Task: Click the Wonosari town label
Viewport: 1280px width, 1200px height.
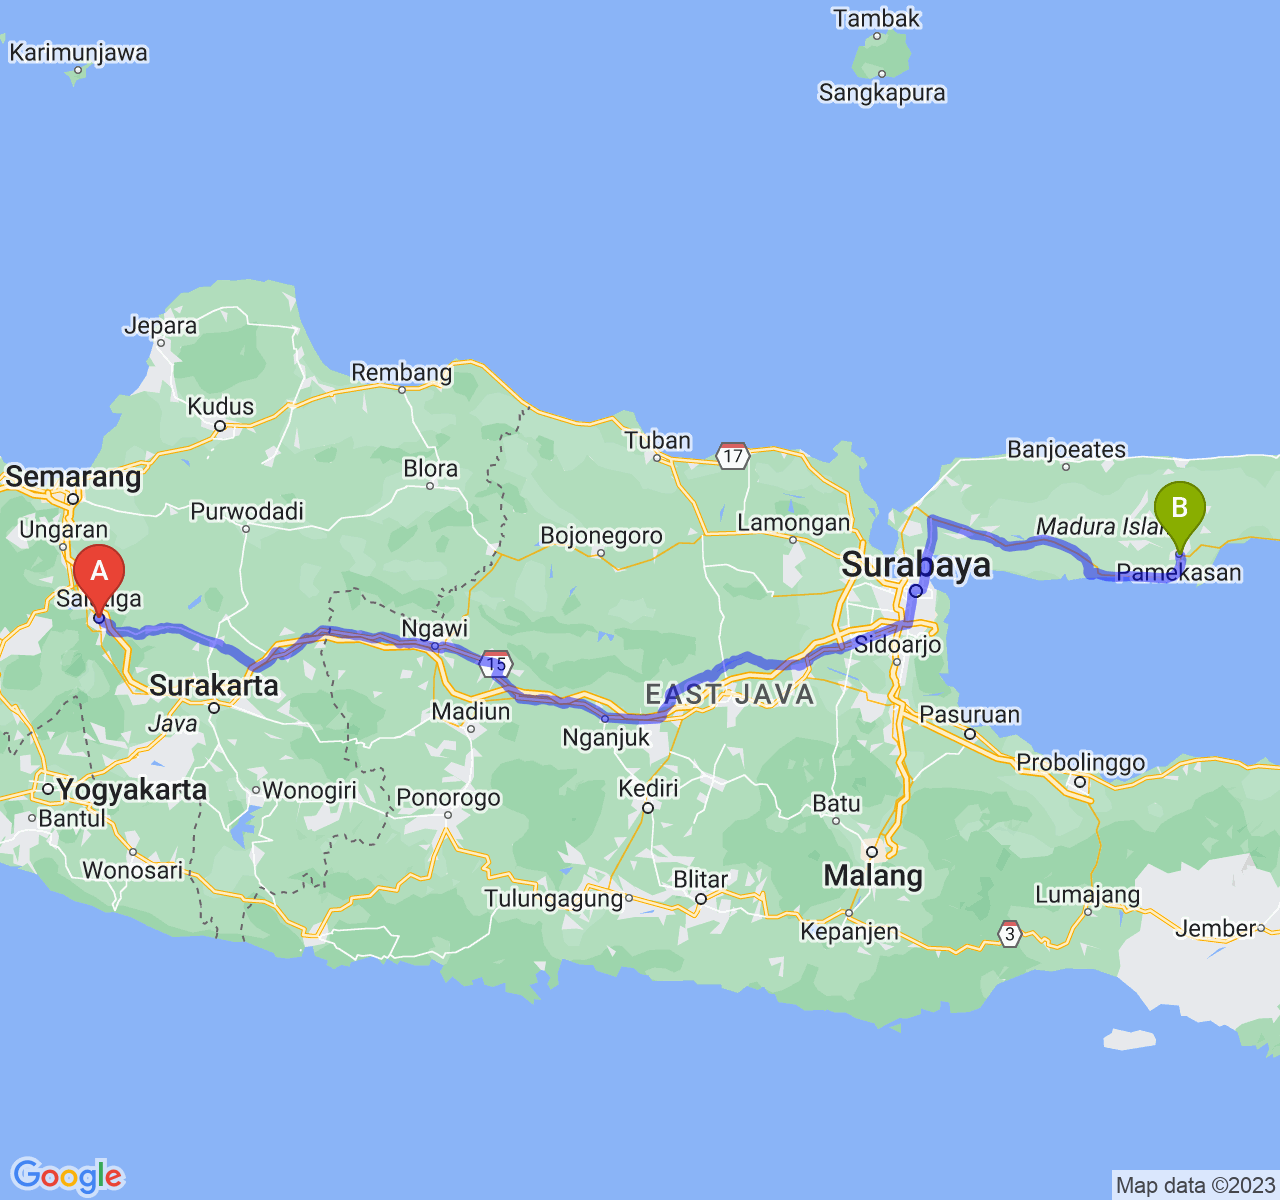Action: 133,870
